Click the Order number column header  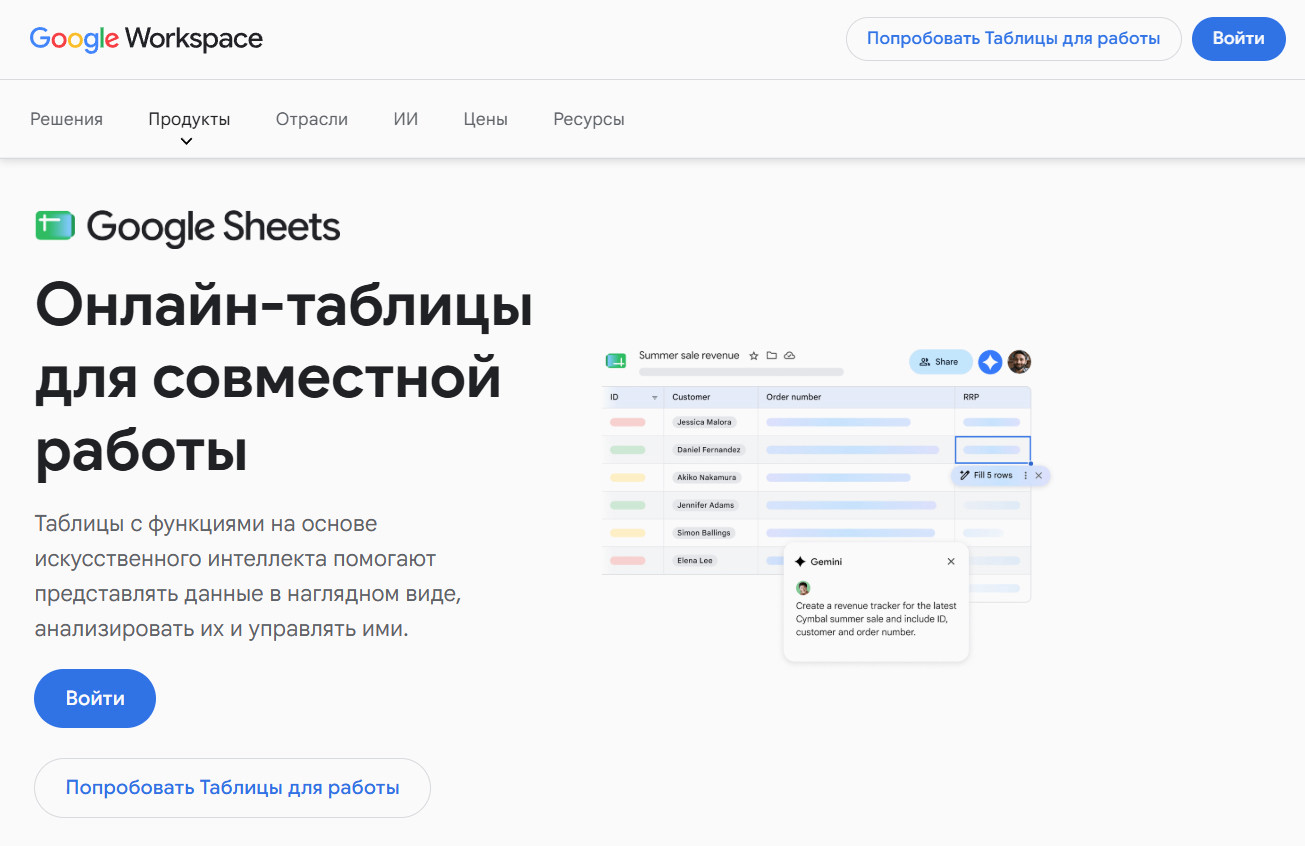[794, 397]
